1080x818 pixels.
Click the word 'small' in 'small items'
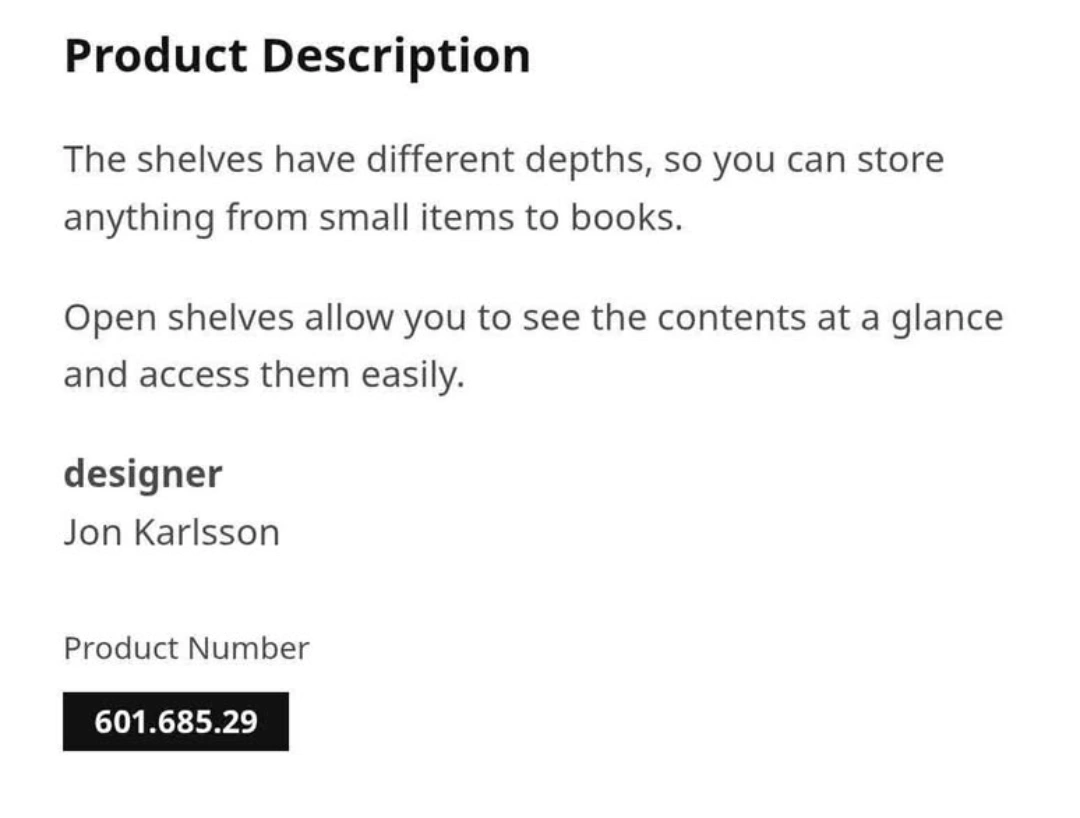(x=364, y=218)
